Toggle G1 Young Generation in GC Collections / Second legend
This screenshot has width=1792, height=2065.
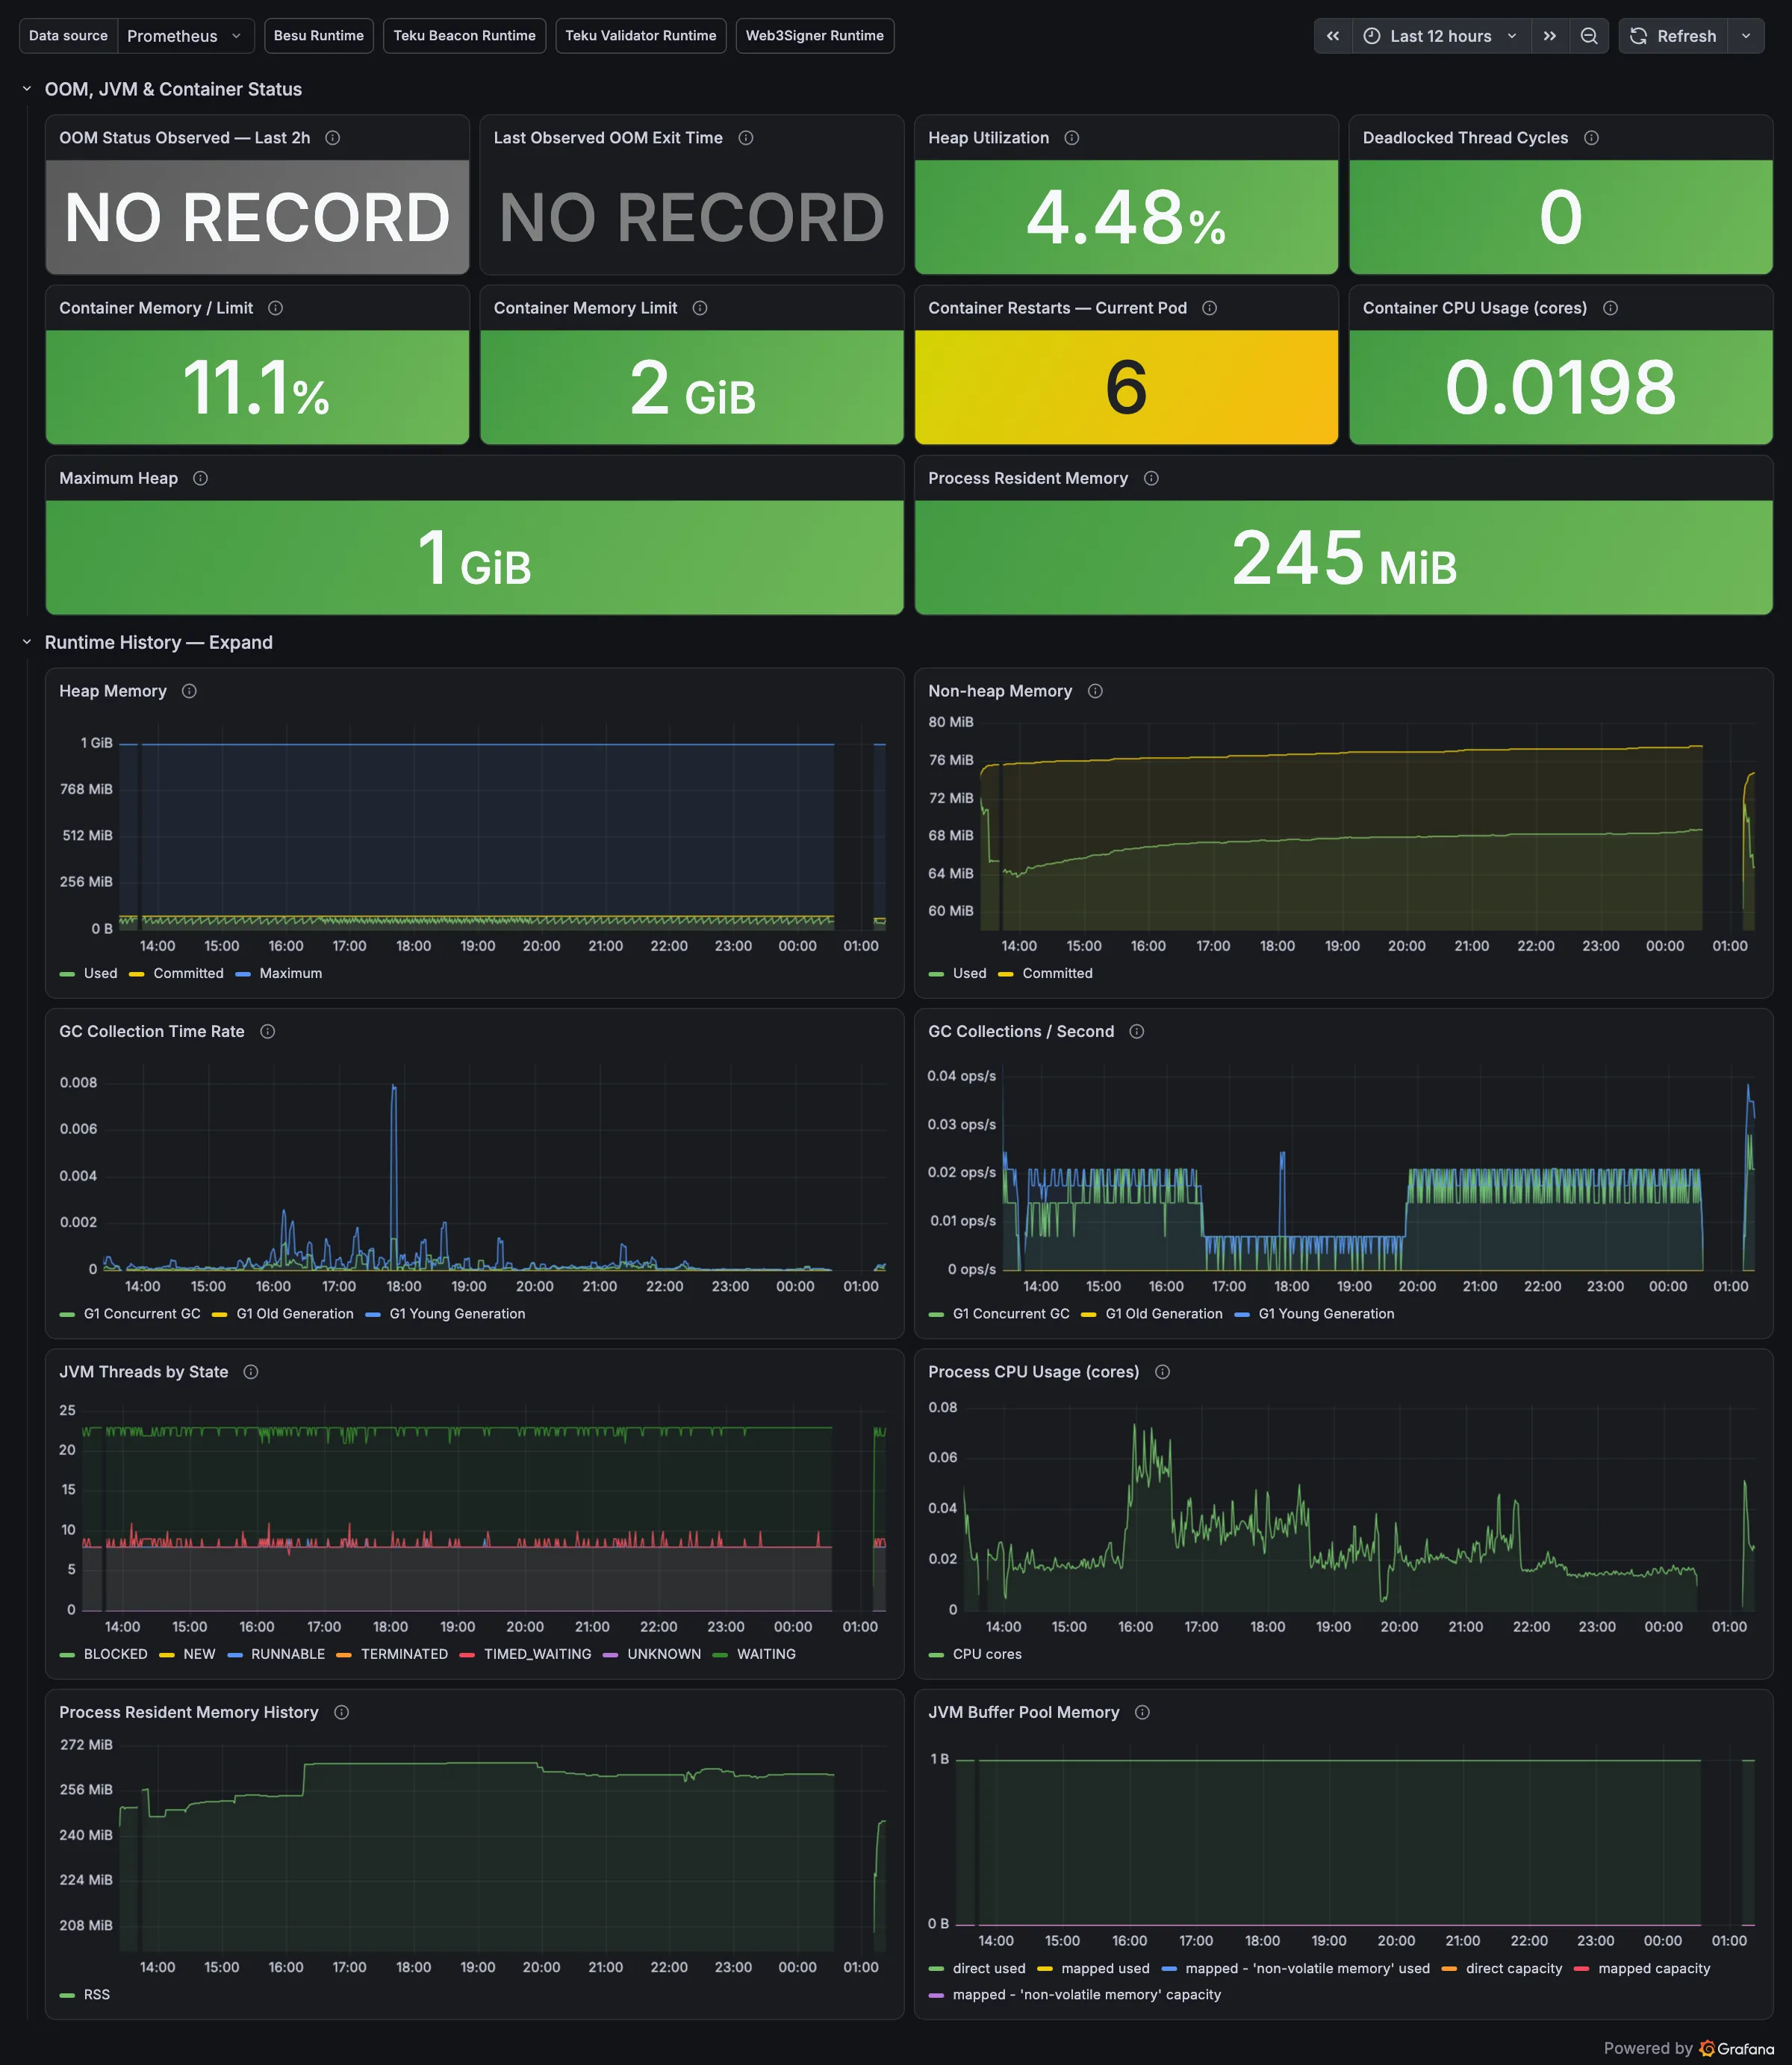[1326, 1314]
